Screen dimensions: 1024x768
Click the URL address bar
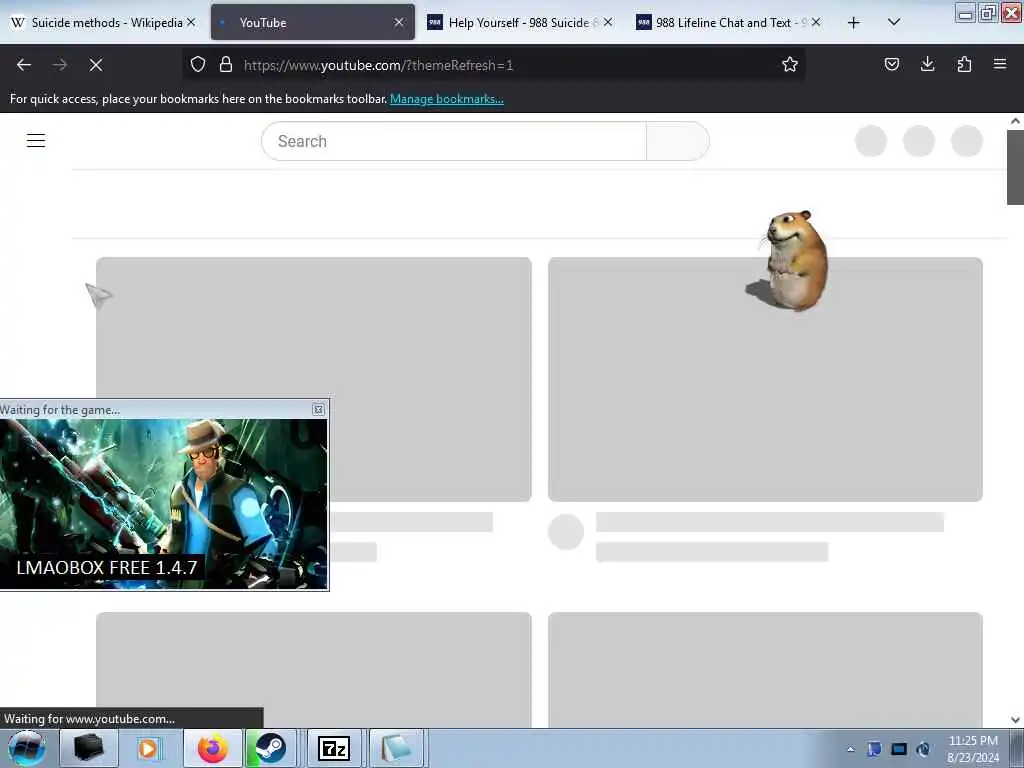coord(493,65)
